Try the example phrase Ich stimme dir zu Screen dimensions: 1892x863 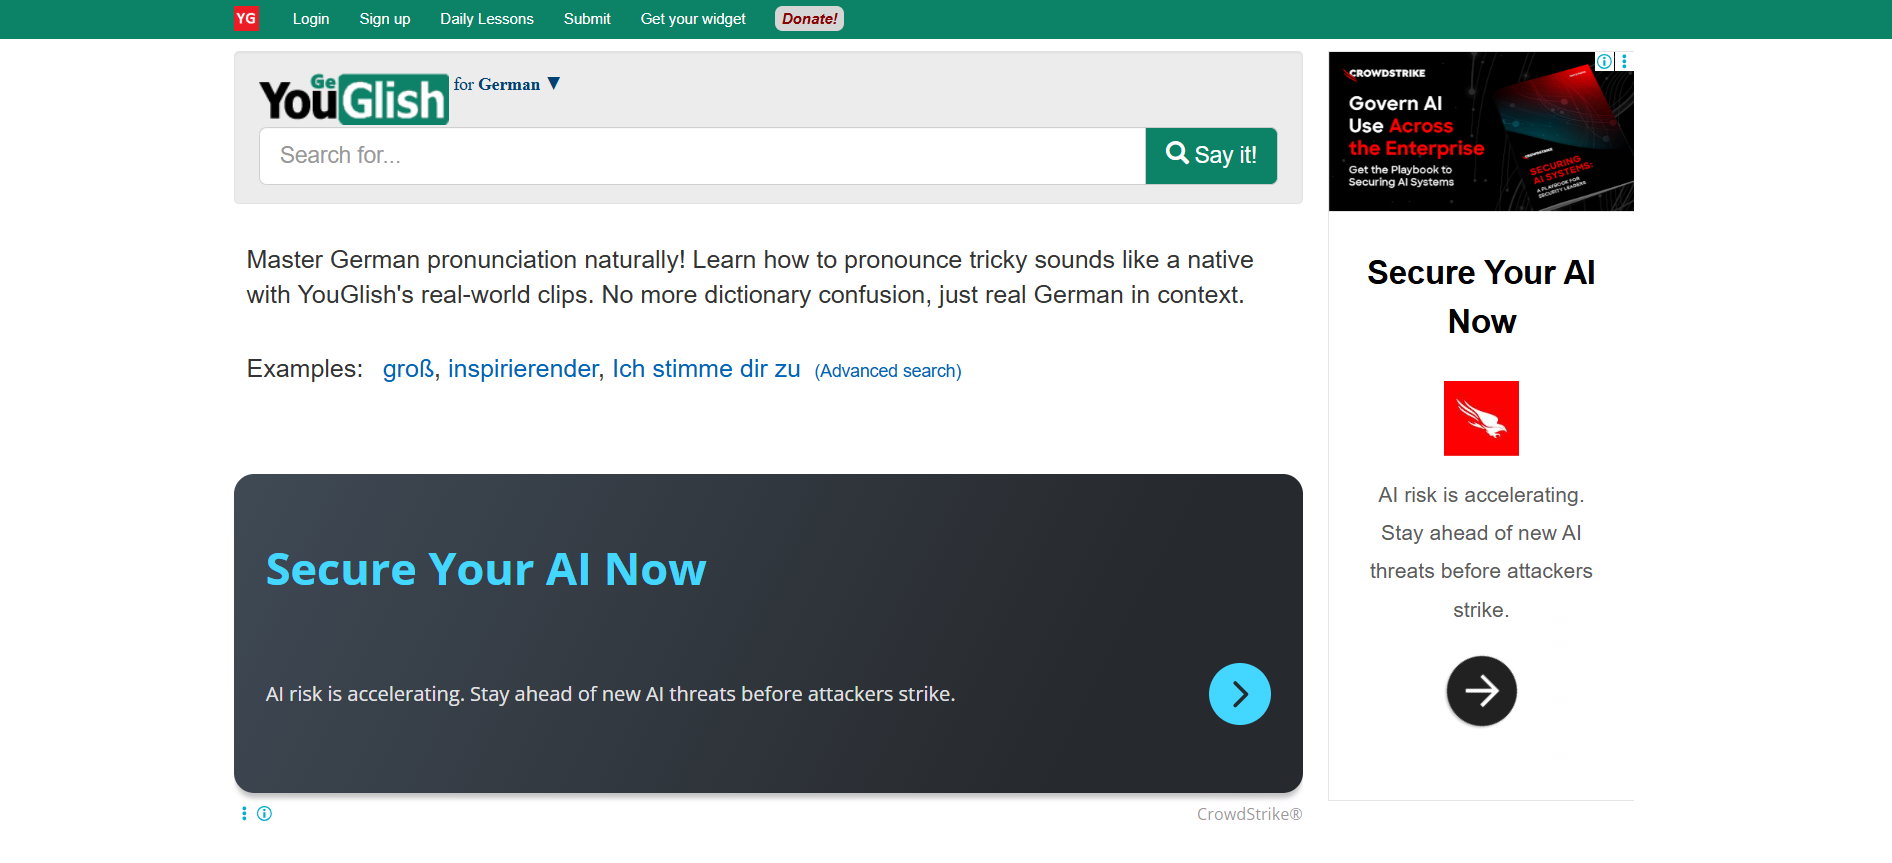[706, 369]
